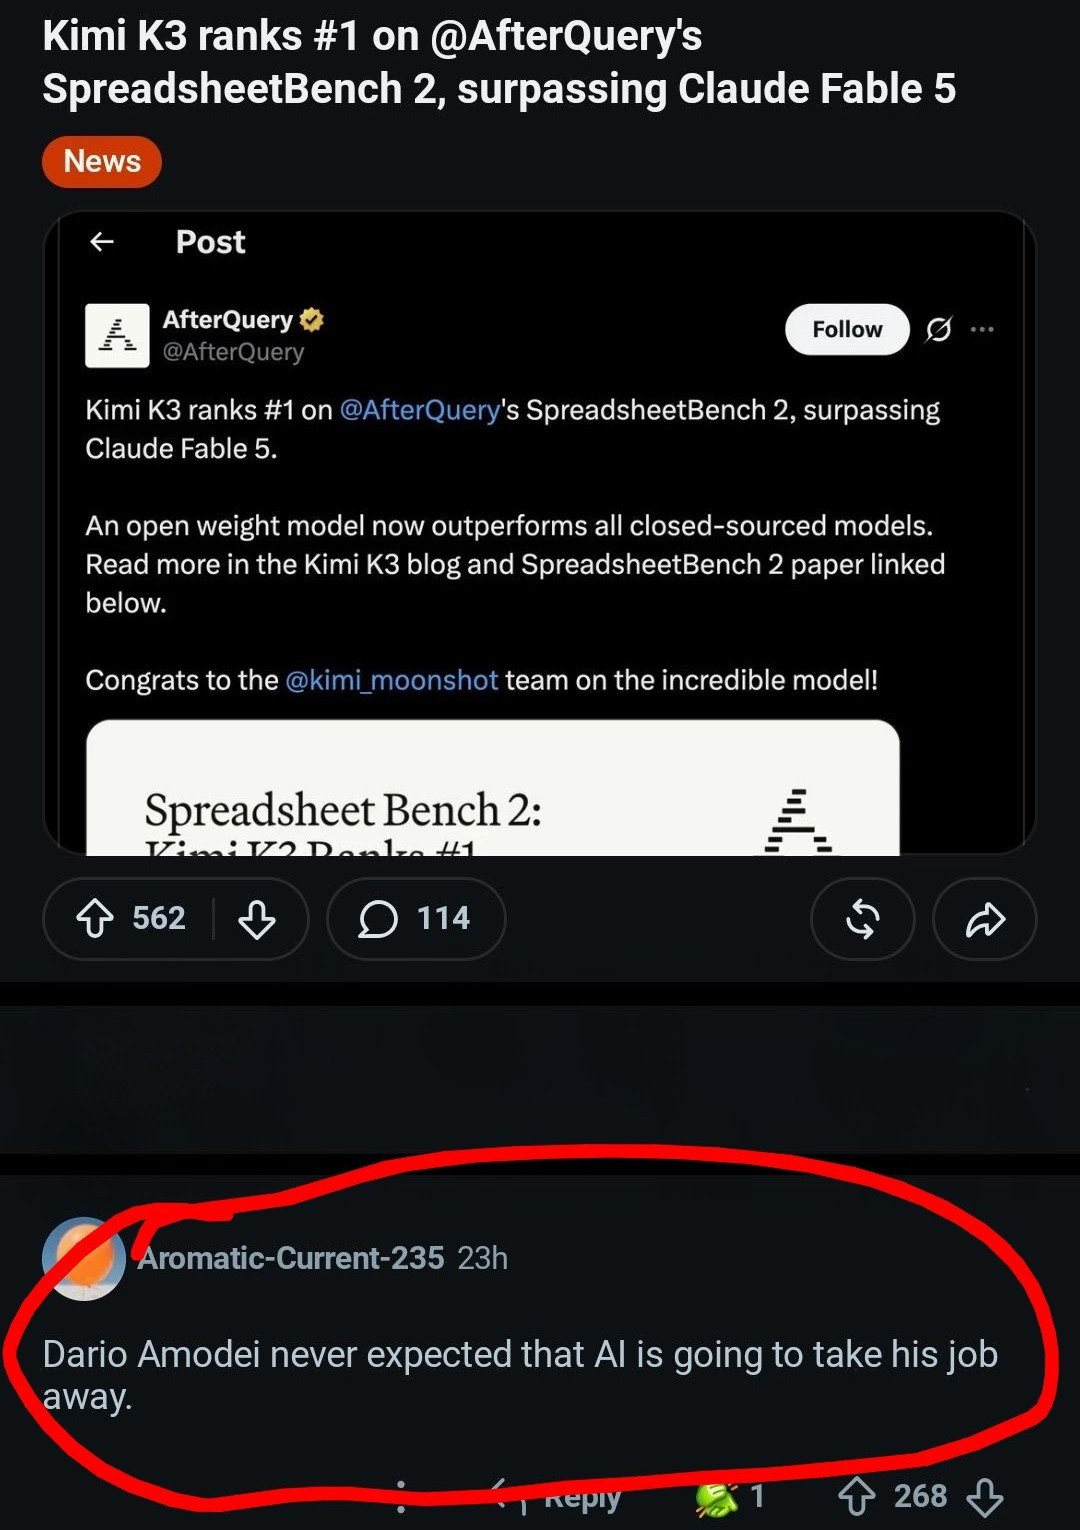
Task: Downvote Aromatic-Current-235's comment
Action: (x=985, y=1497)
